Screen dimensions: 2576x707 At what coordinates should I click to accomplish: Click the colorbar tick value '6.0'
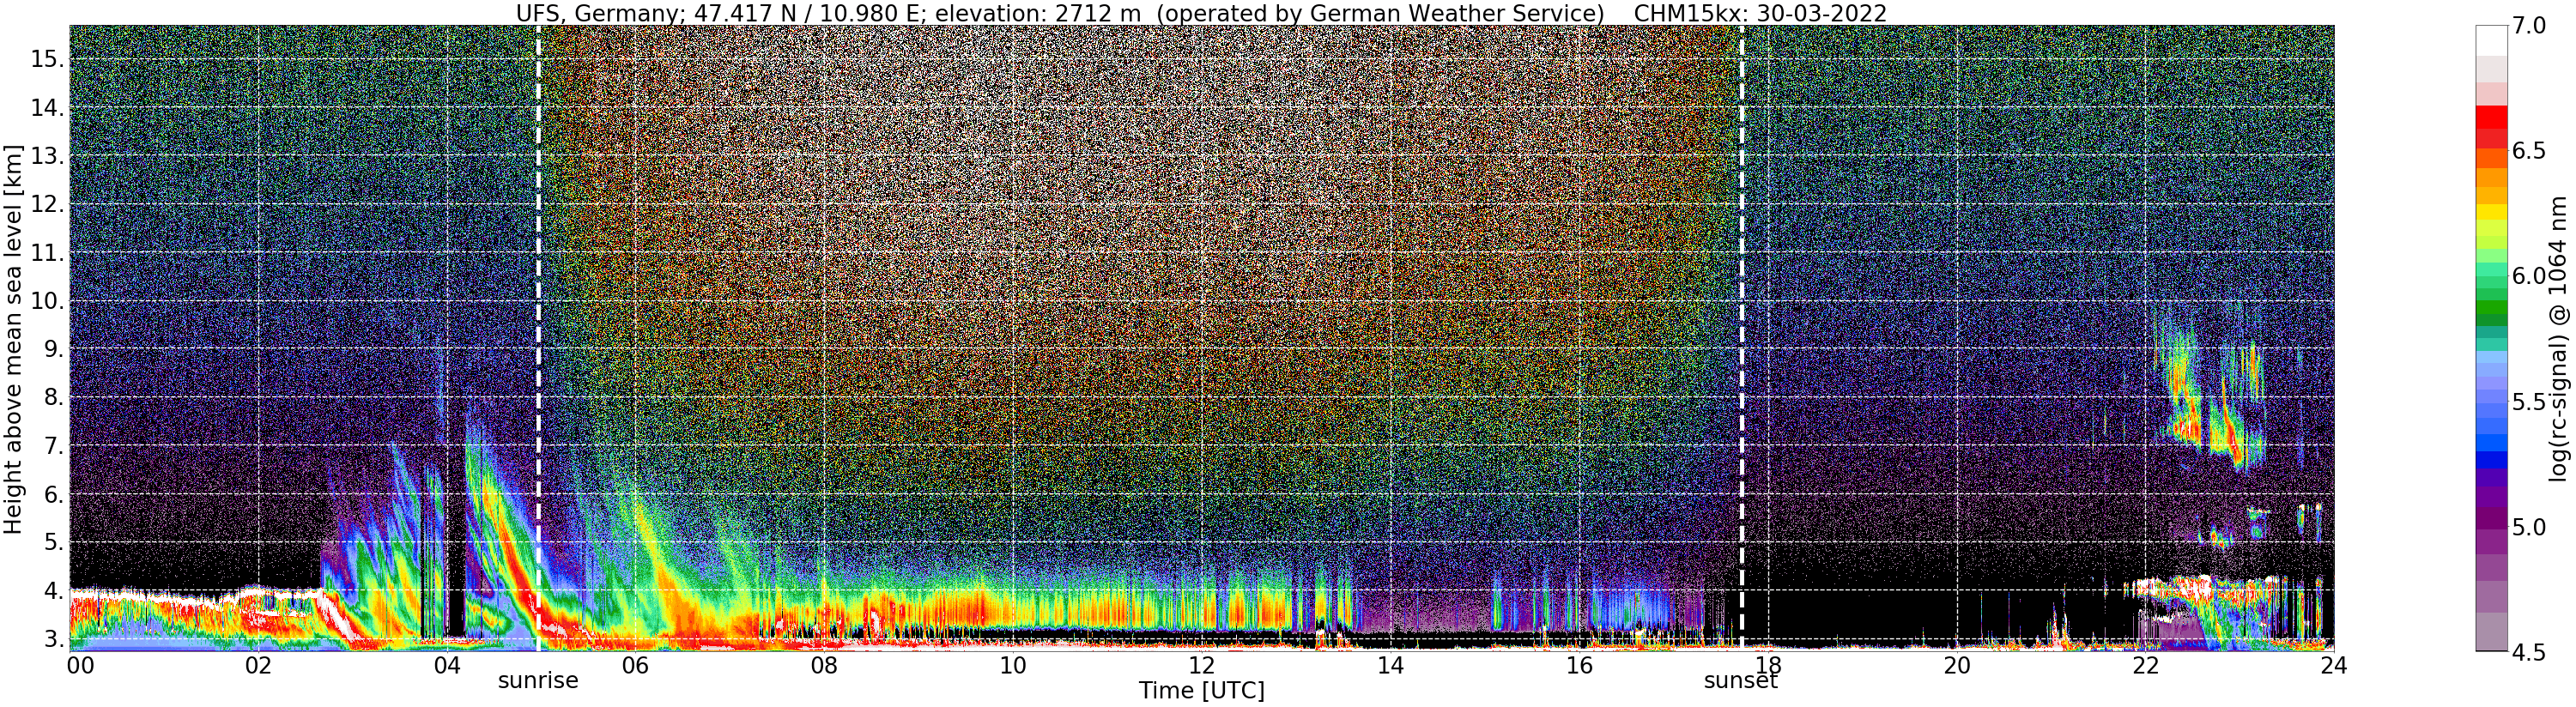tap(2528, 276)
